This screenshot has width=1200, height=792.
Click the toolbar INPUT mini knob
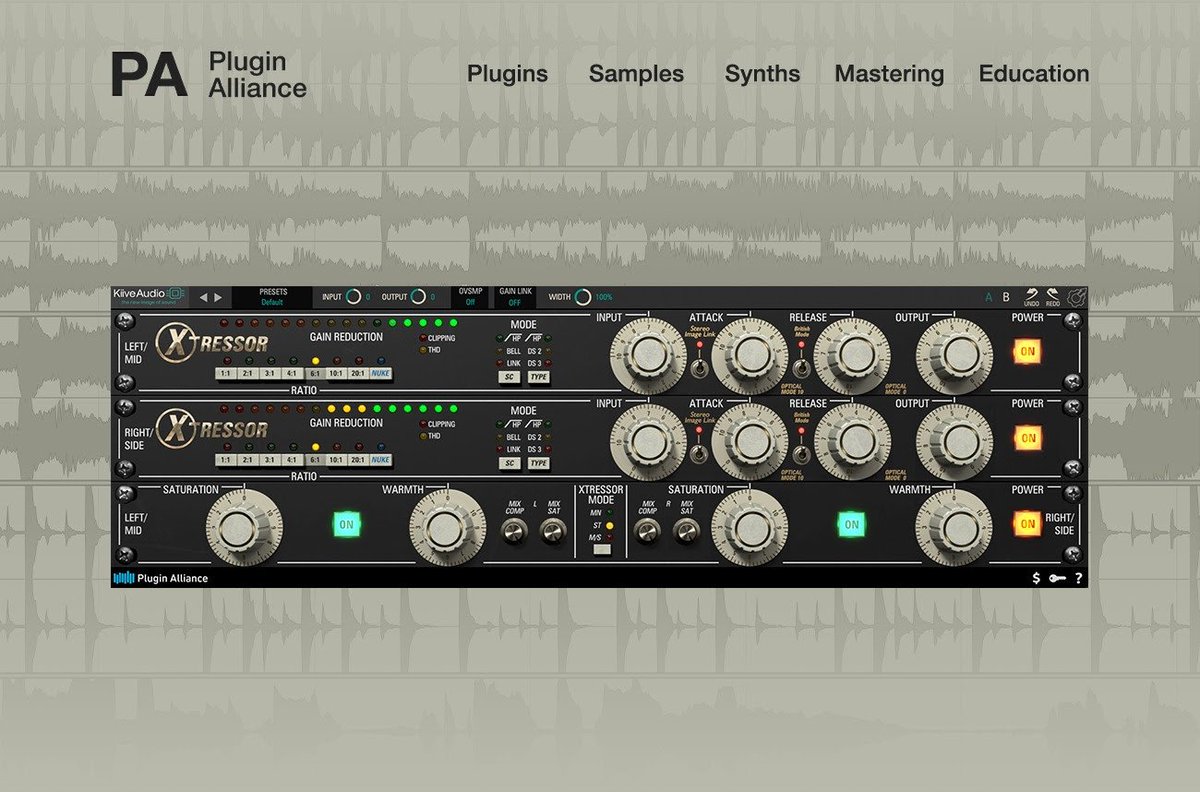(354, 297)
